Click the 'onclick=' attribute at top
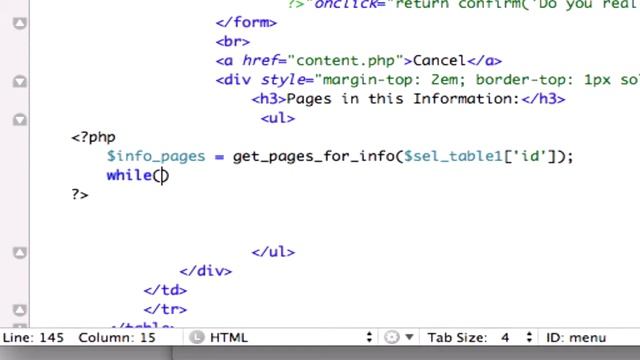640x360 pixels. pyautogui.click(x=349, y=4)
